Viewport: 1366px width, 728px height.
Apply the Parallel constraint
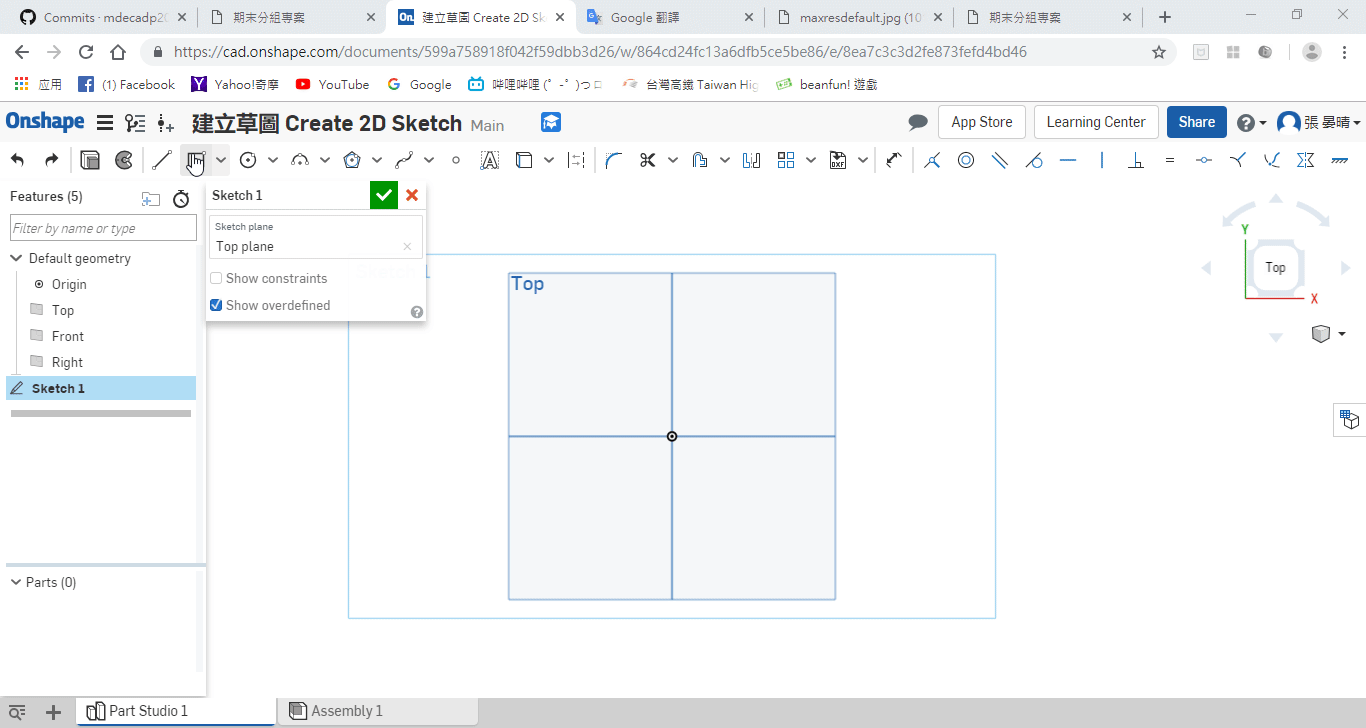pyautogui.click(x=1000, y=160)
